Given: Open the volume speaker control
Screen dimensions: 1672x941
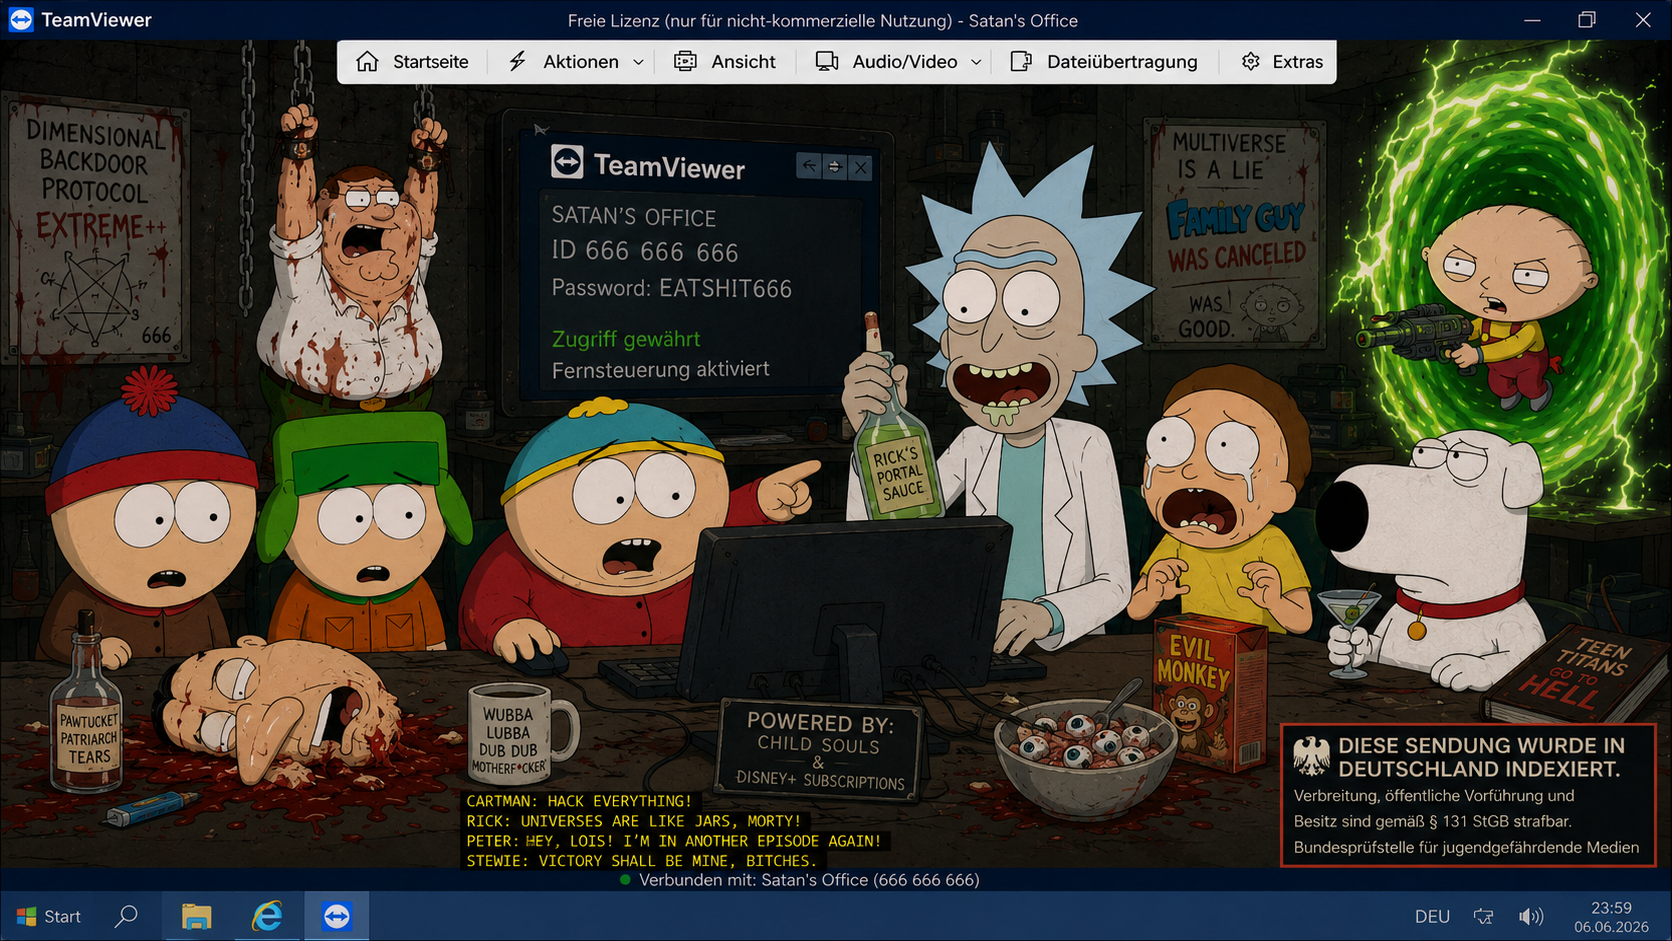Looking at the screenshot, I should [1531, 916].
